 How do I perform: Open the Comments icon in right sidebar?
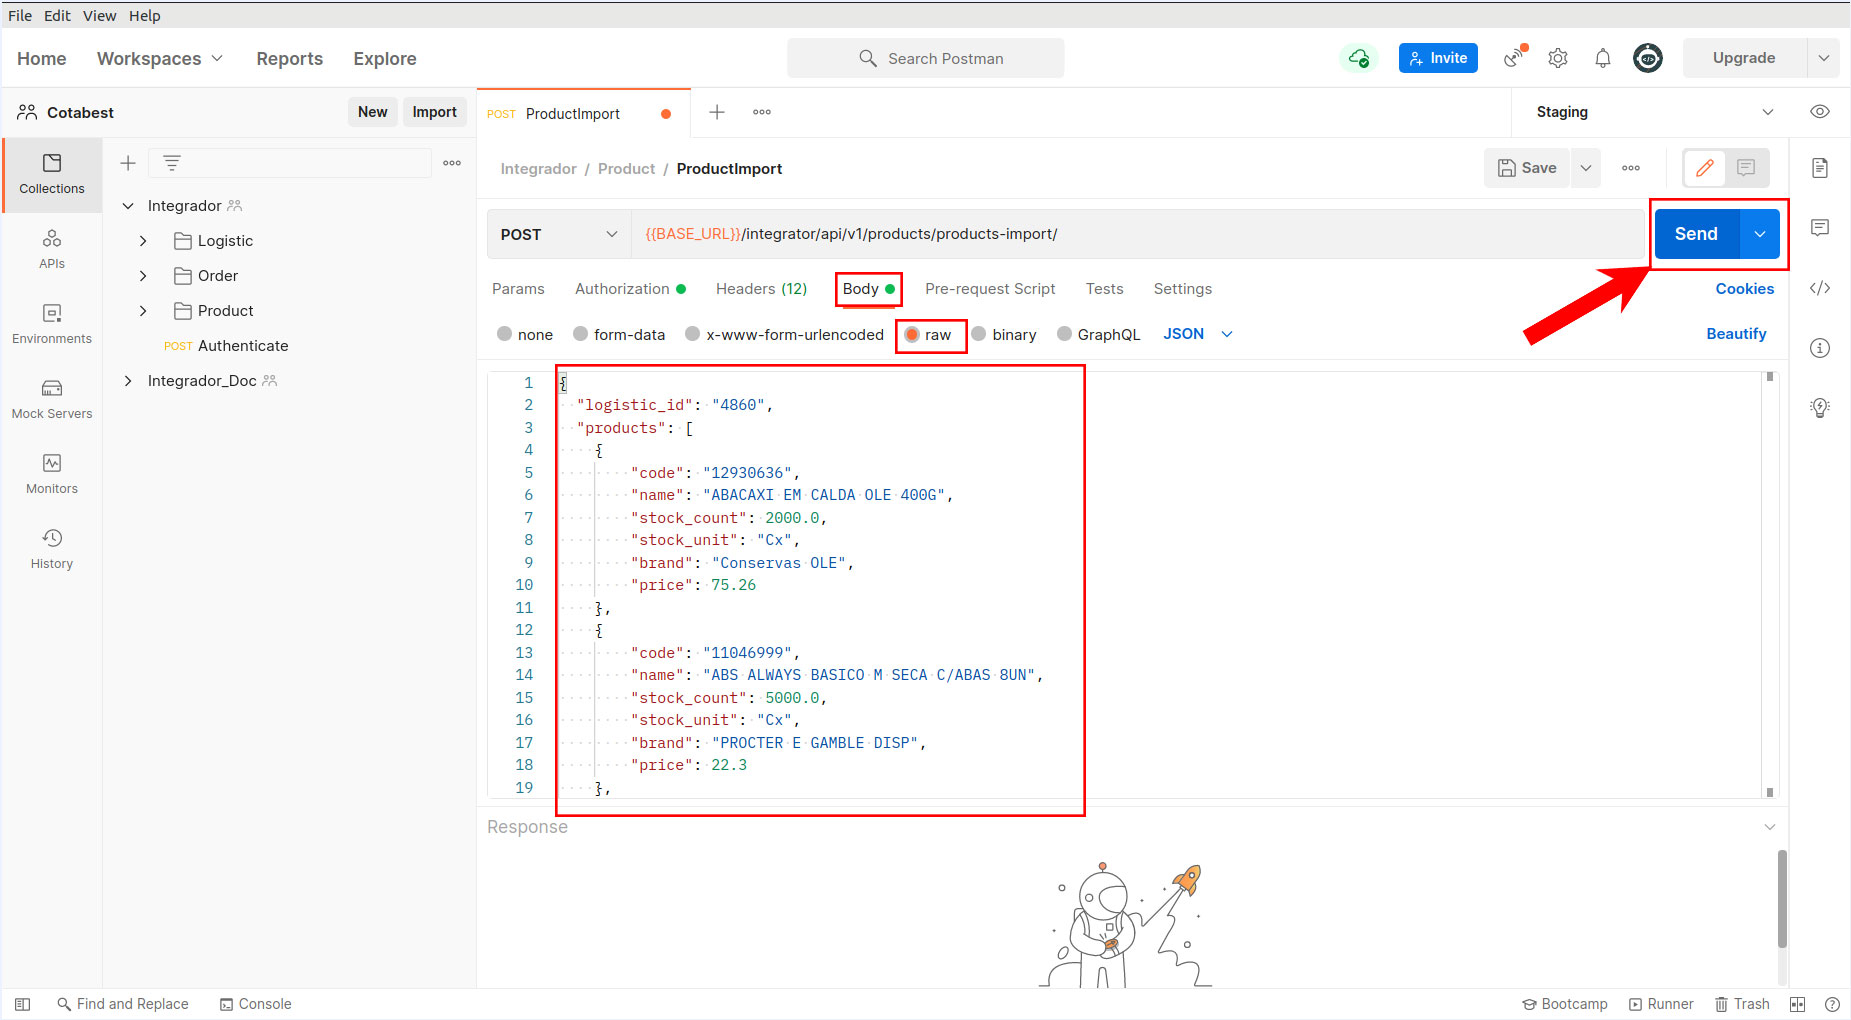pos(1820,228)
